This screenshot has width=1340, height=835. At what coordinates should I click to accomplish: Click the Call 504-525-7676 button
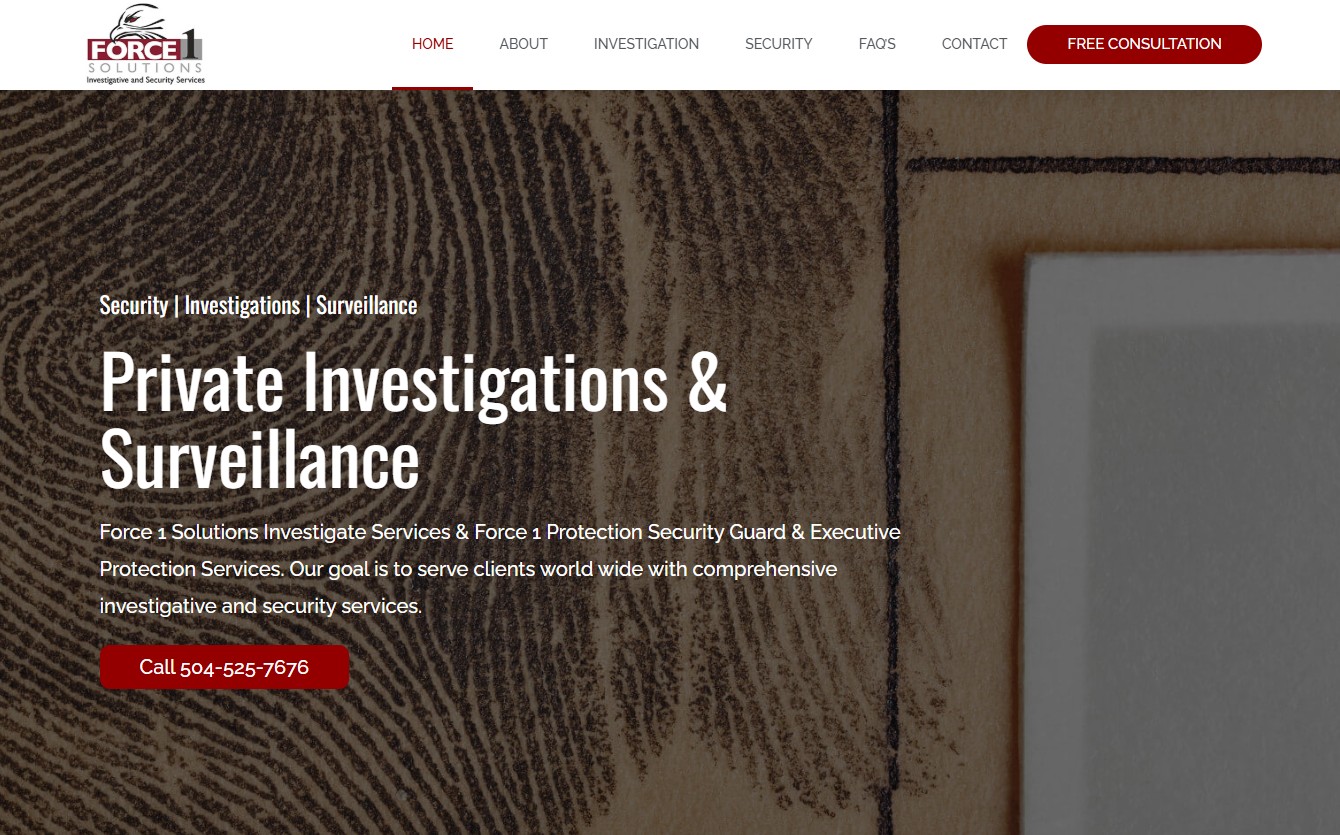click(224, 667)
